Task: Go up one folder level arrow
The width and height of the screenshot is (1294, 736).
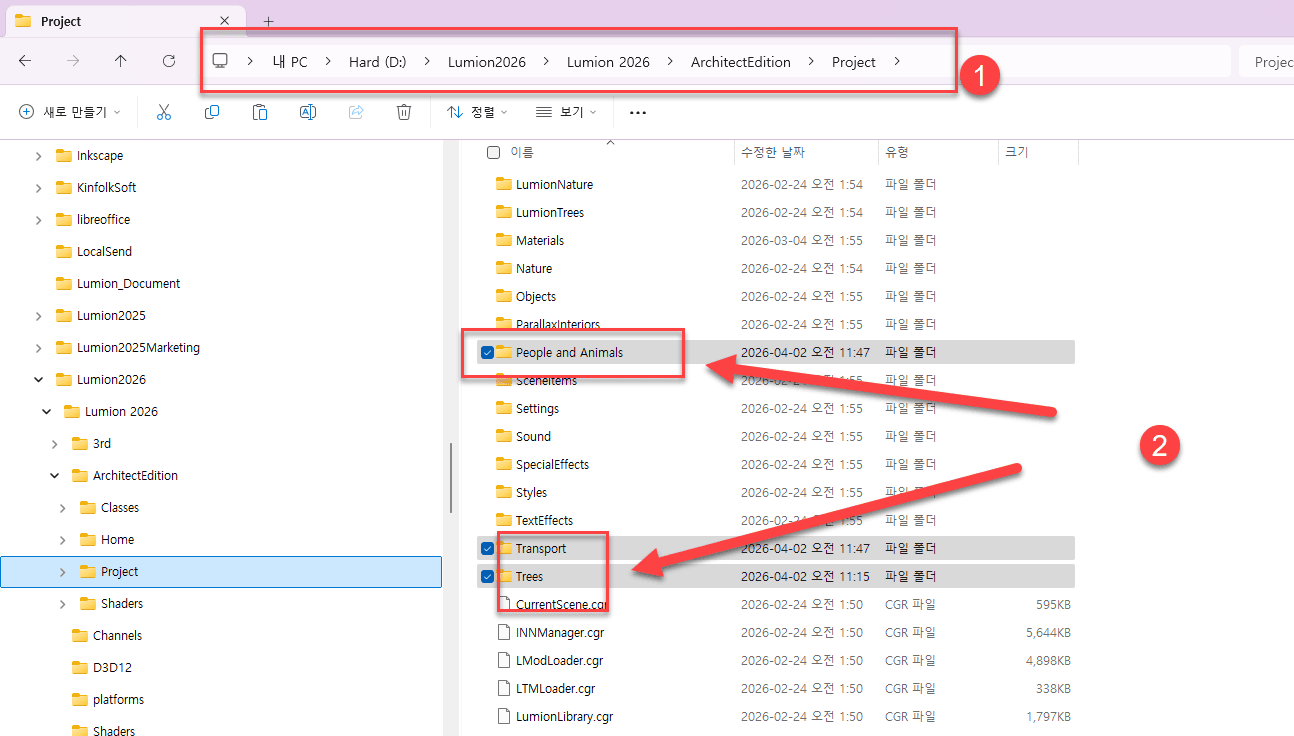Action: [x=121, y=61]
